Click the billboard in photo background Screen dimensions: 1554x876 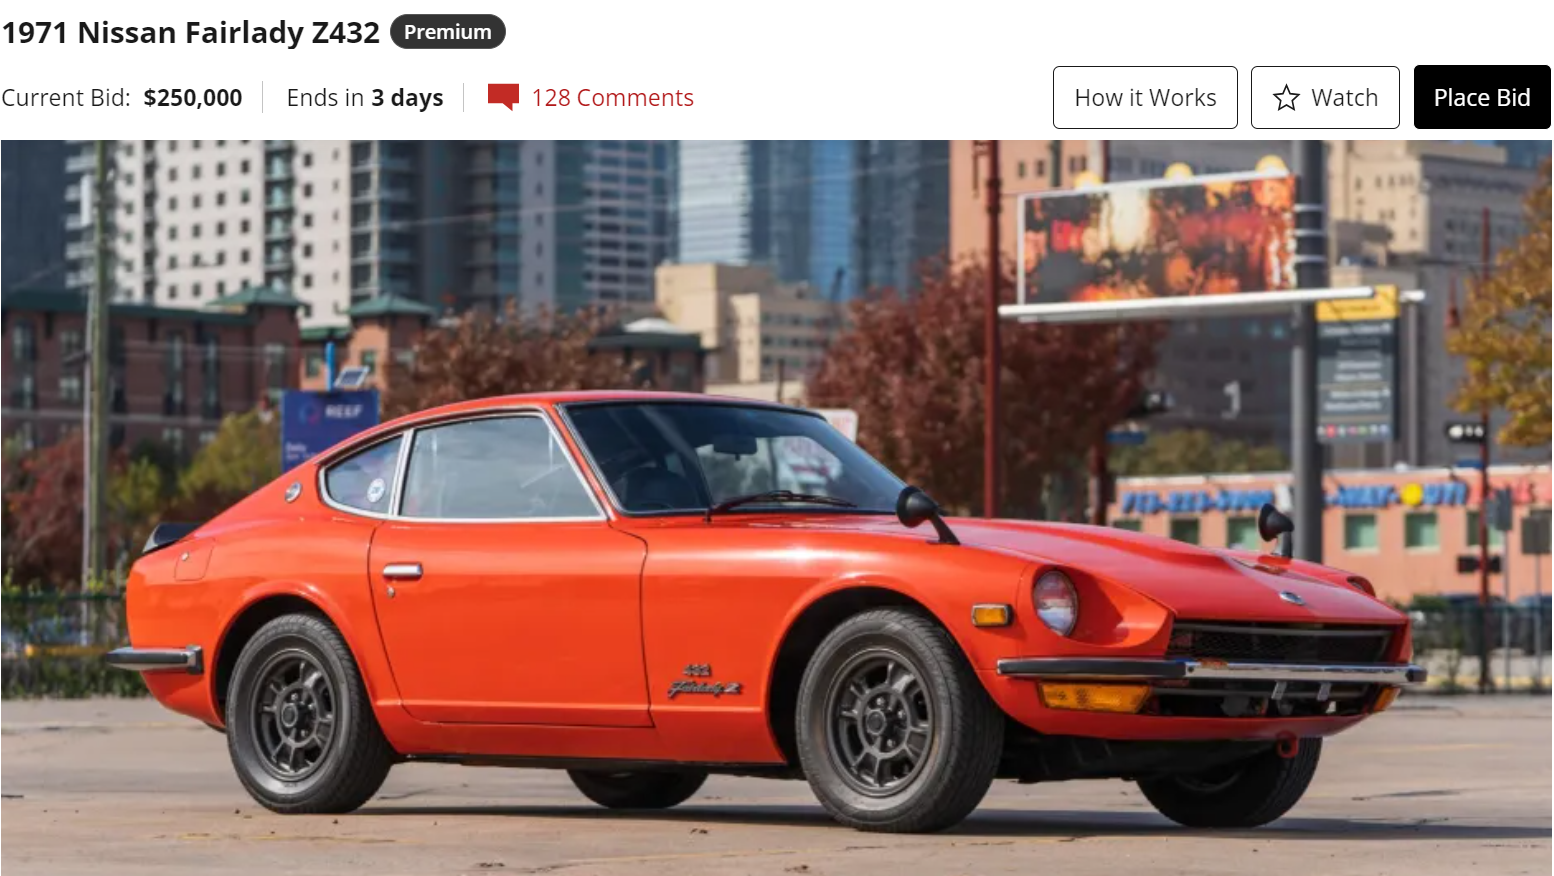[1158, 240]
